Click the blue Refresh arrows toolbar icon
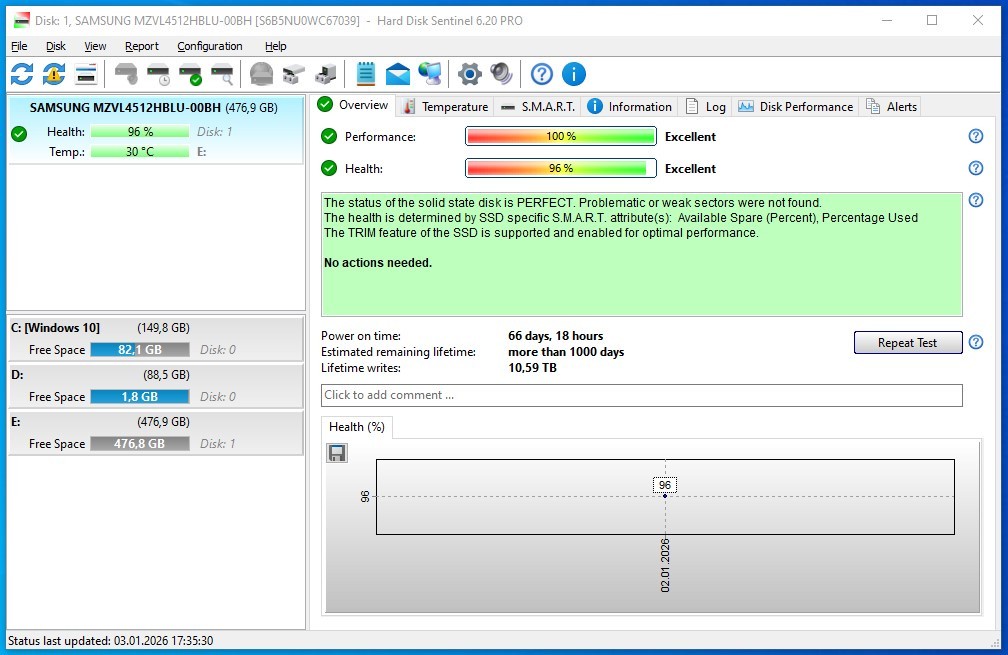1008x655 pixels. [22, 74]
